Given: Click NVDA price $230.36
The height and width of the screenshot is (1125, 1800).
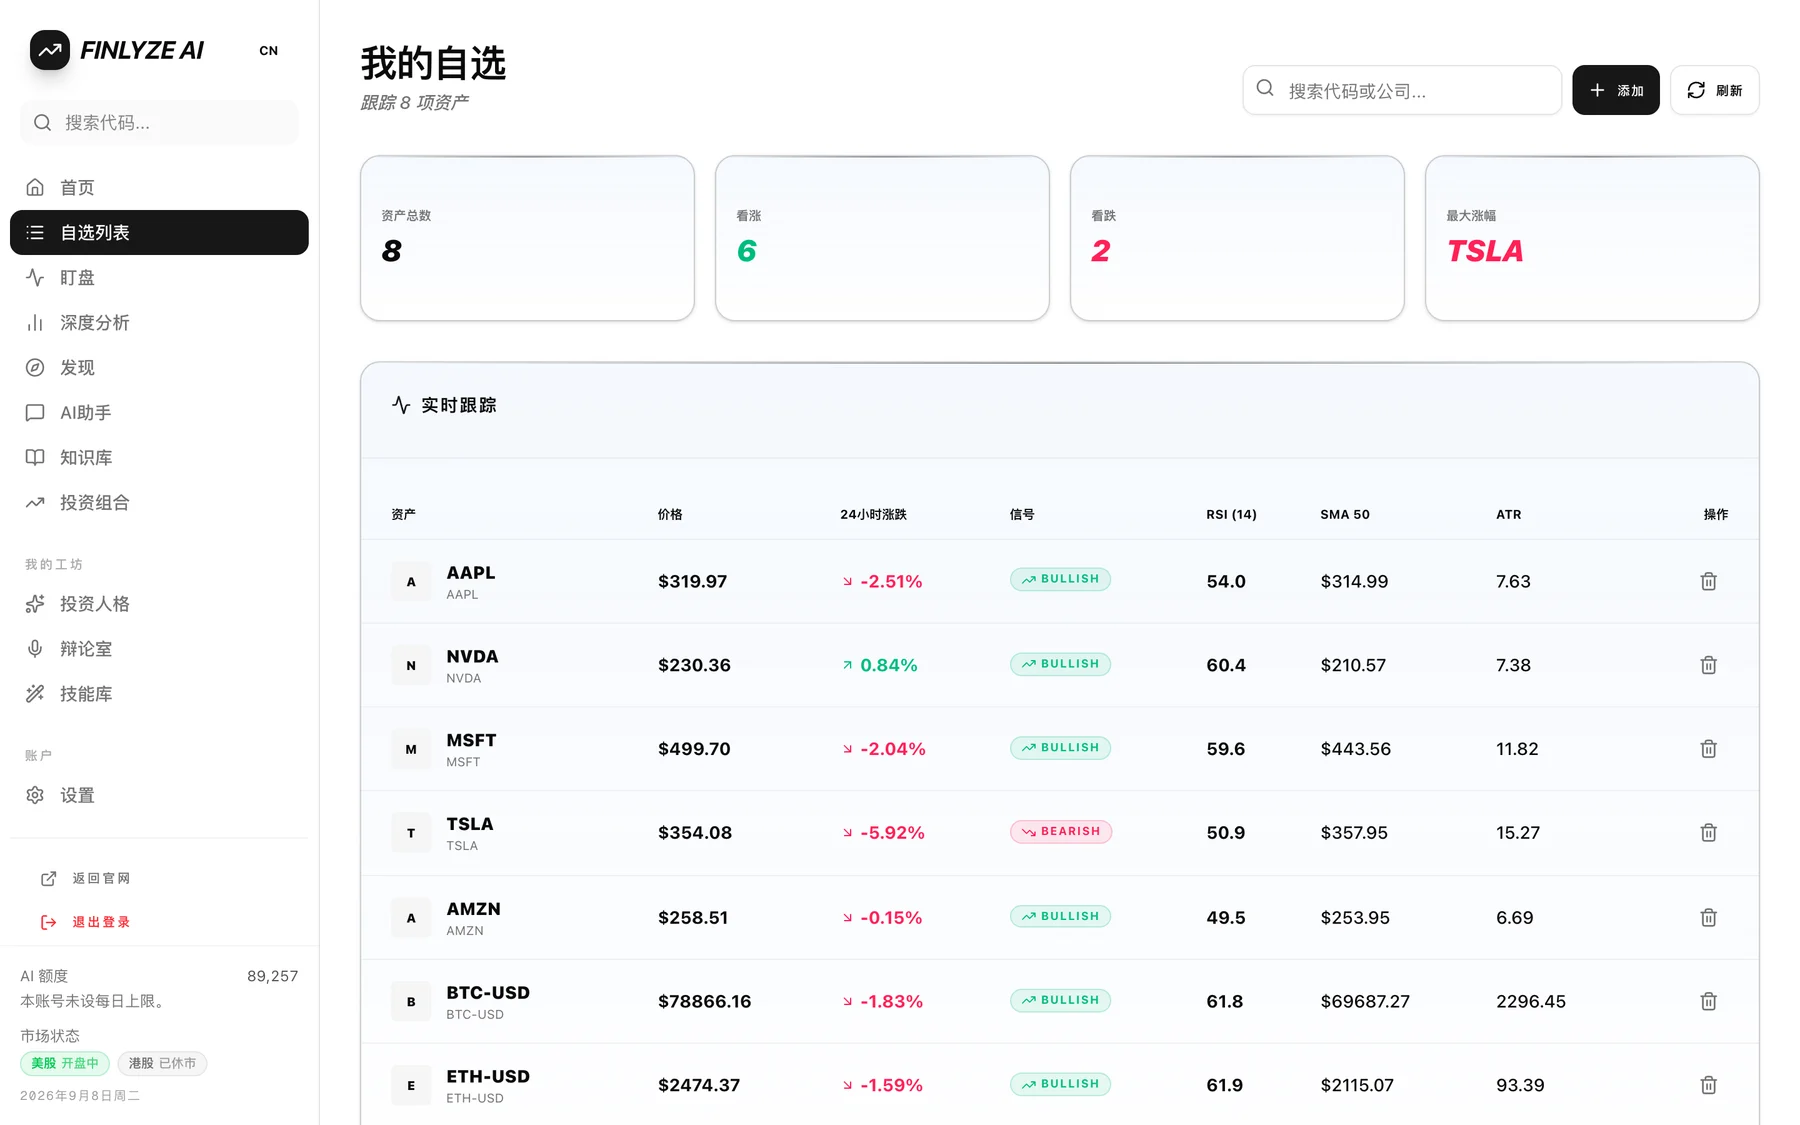Looking at the screenshot, I should coord(694,665).
